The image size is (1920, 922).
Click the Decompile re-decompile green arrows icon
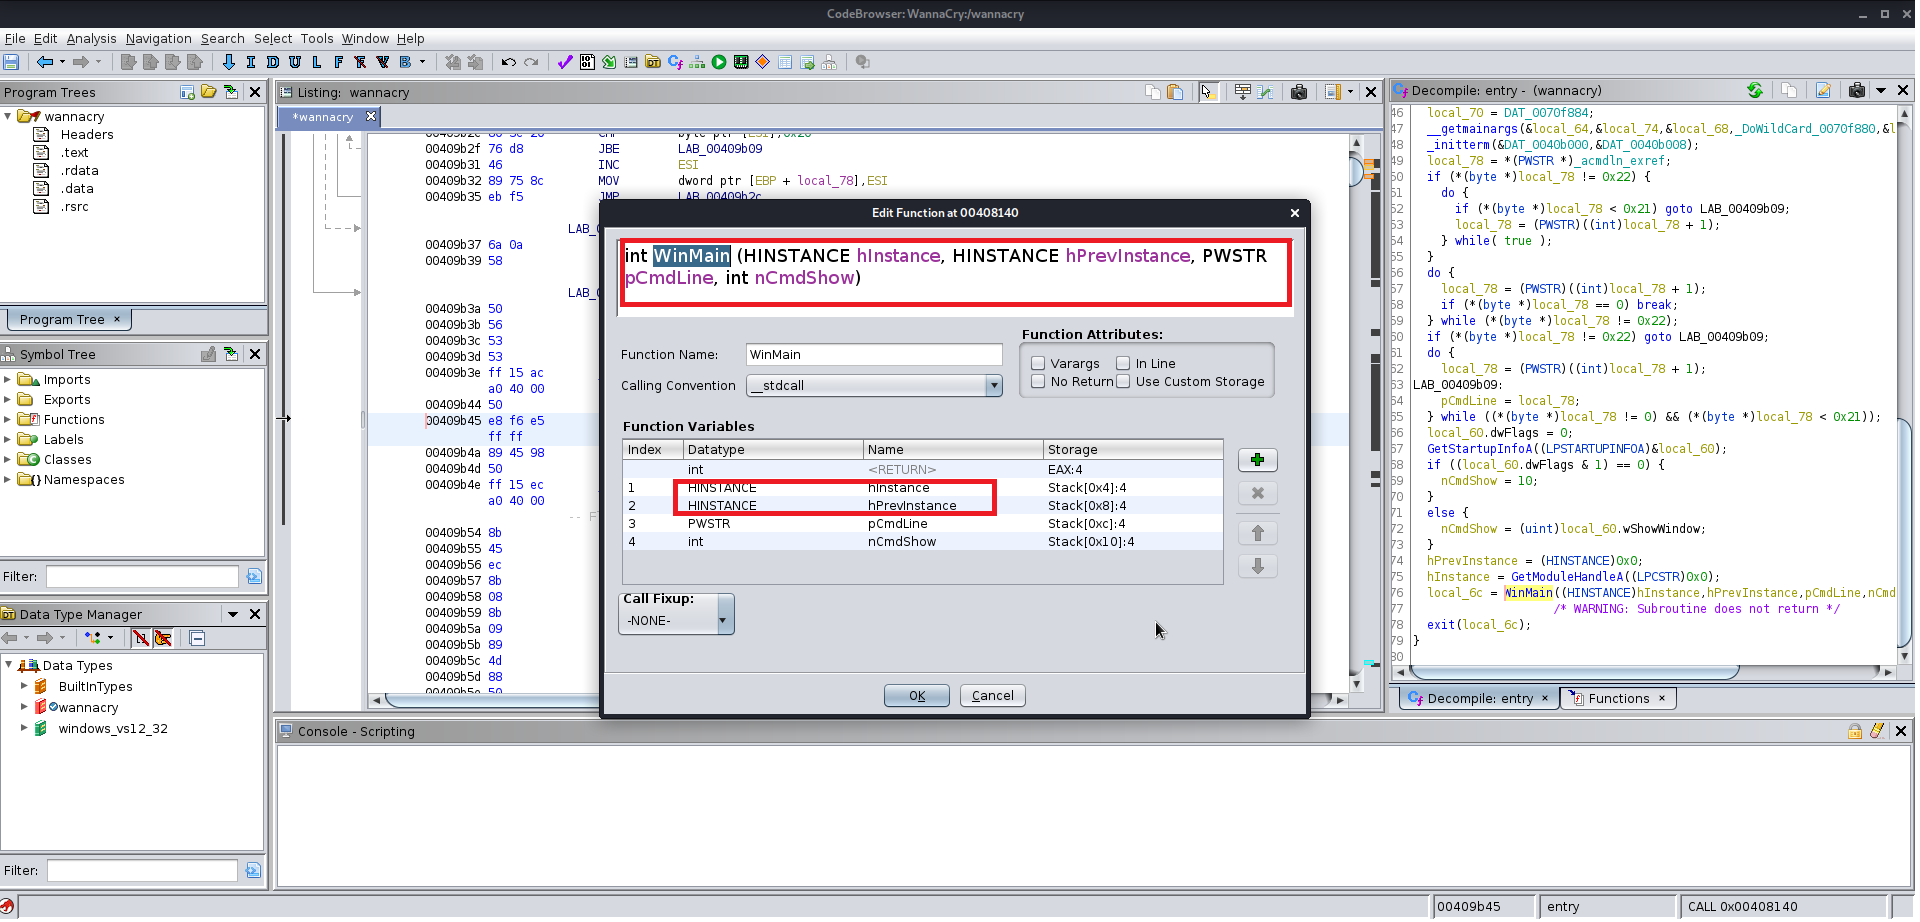click(1755, 90)
